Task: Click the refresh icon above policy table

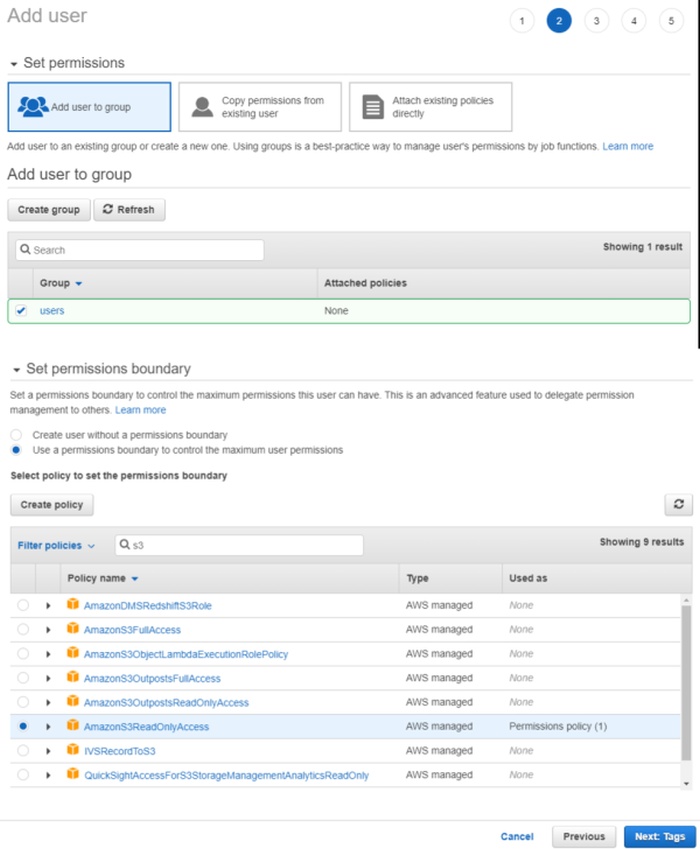Action: tap(678, 505)
